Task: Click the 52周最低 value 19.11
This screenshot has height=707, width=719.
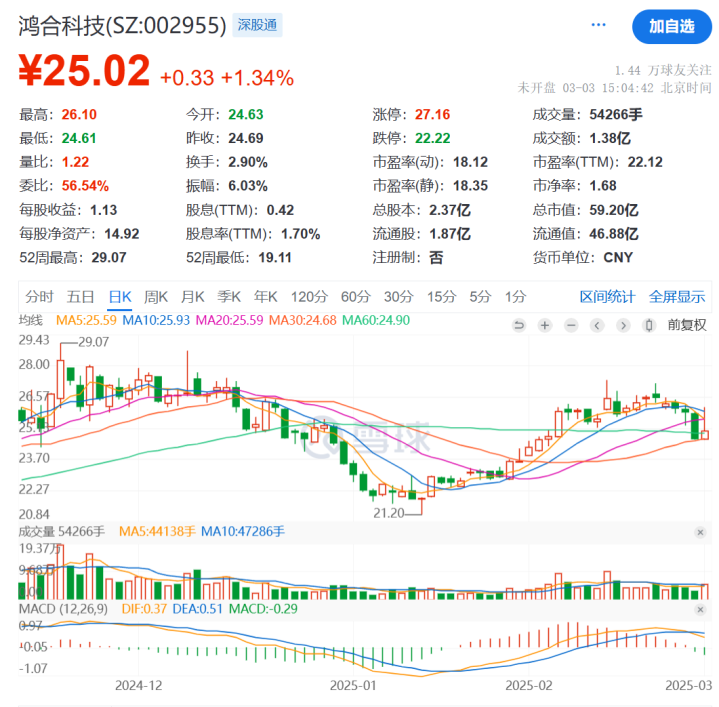Action: point(275,257)
